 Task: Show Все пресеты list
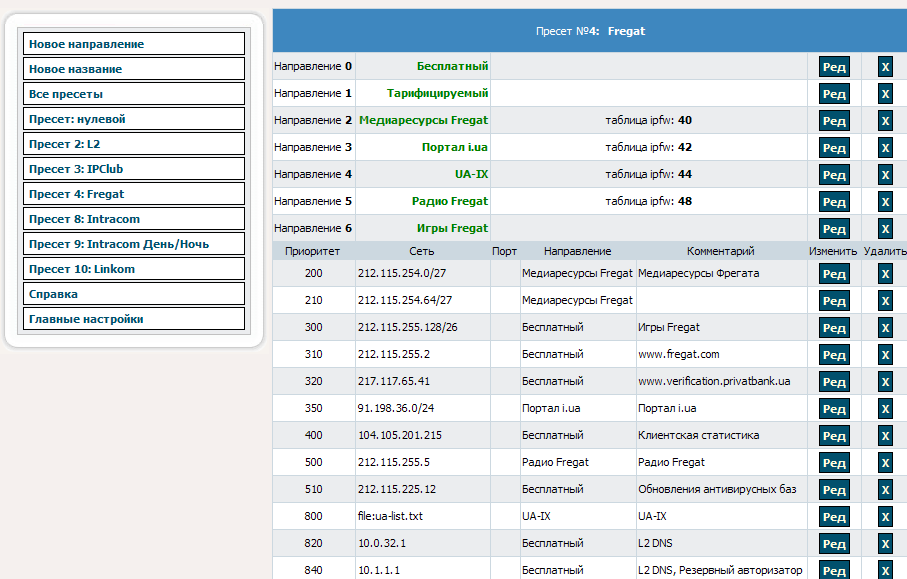point(134,94)
